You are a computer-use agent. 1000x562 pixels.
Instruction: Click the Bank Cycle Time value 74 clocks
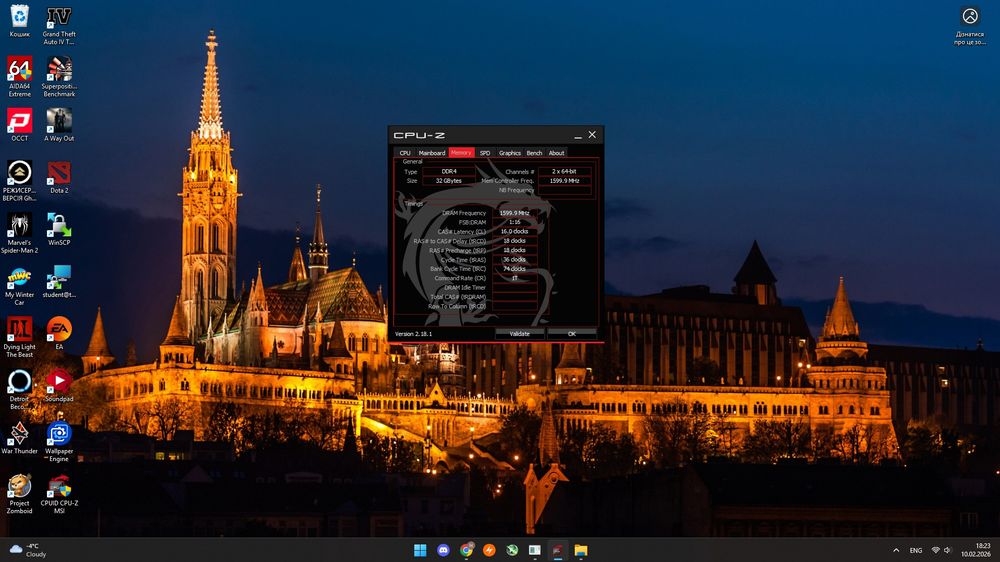point(514,269)
